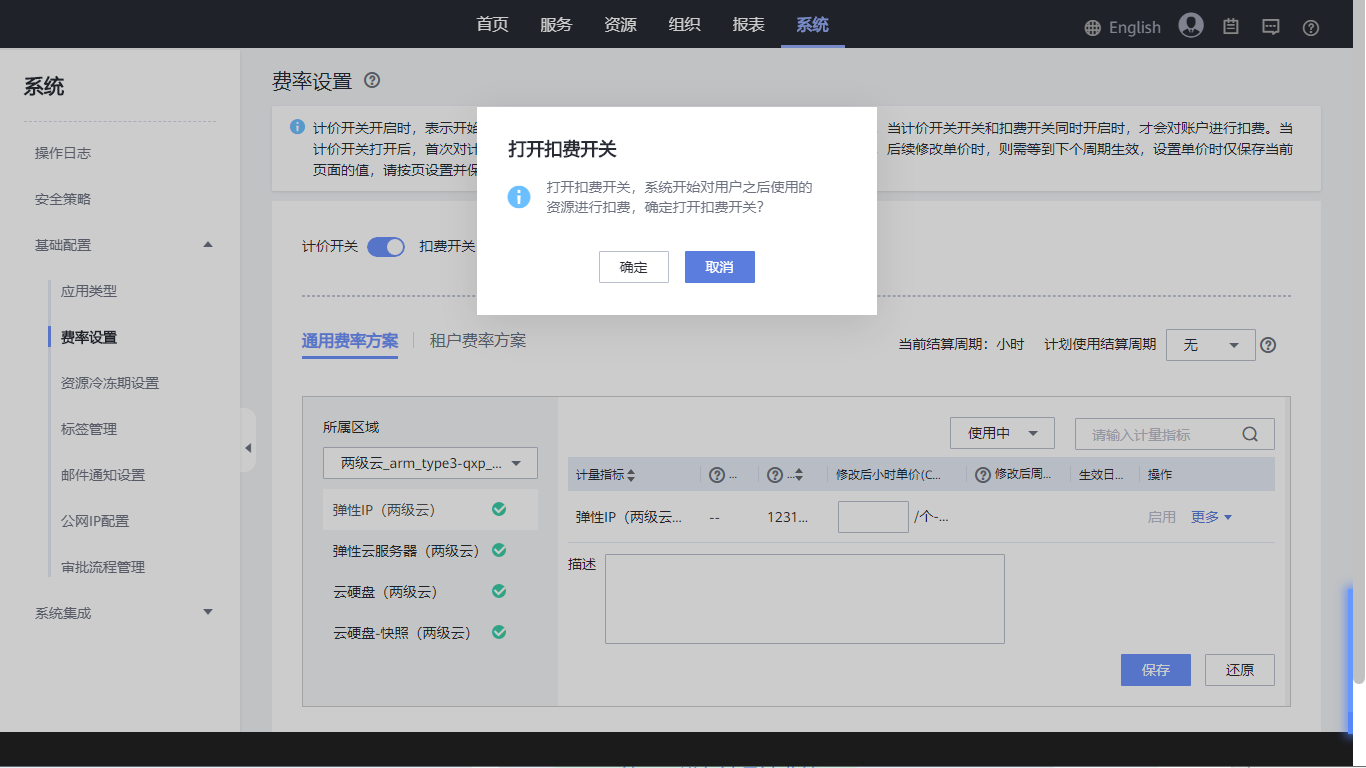Image resolution: width=1366 pixels, height=768 pixels.
Task: Collapse the left sidebar with arrow handle
Action: pyautogui.click(x=248, y=448)
